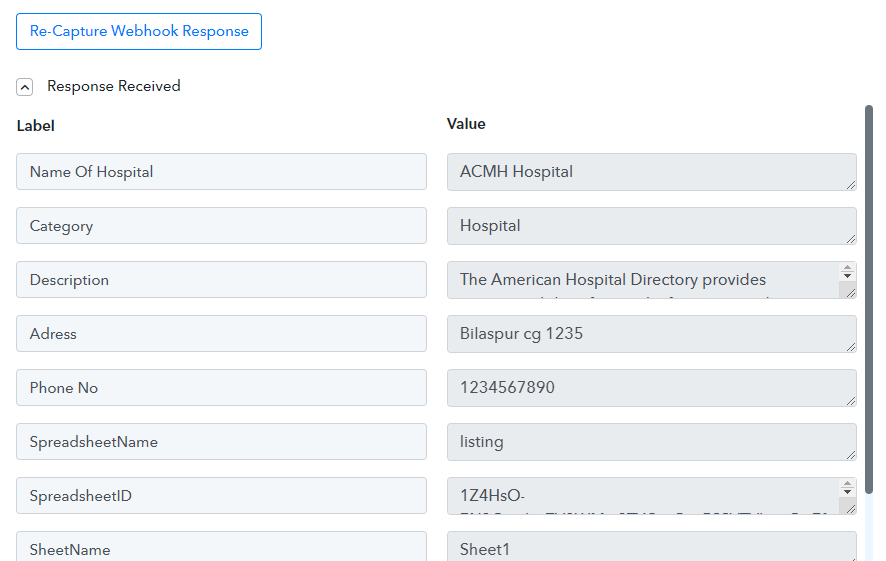
Task: Click up arrow in Description value box
Action: coord(847,267)
